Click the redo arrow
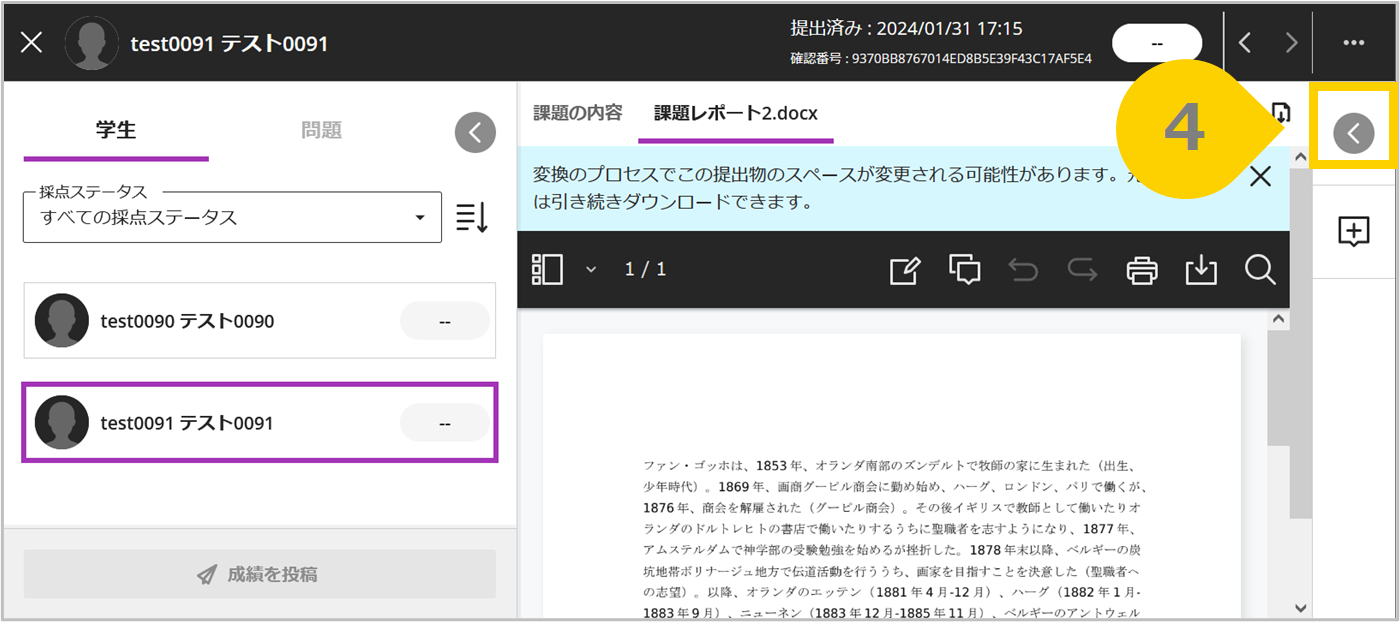The image size is (1400, 622). (x=1082, y=270)
